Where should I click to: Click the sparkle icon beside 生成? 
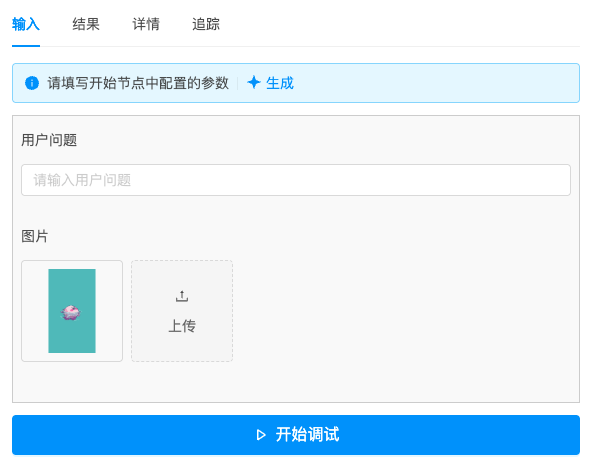point(254,83)
